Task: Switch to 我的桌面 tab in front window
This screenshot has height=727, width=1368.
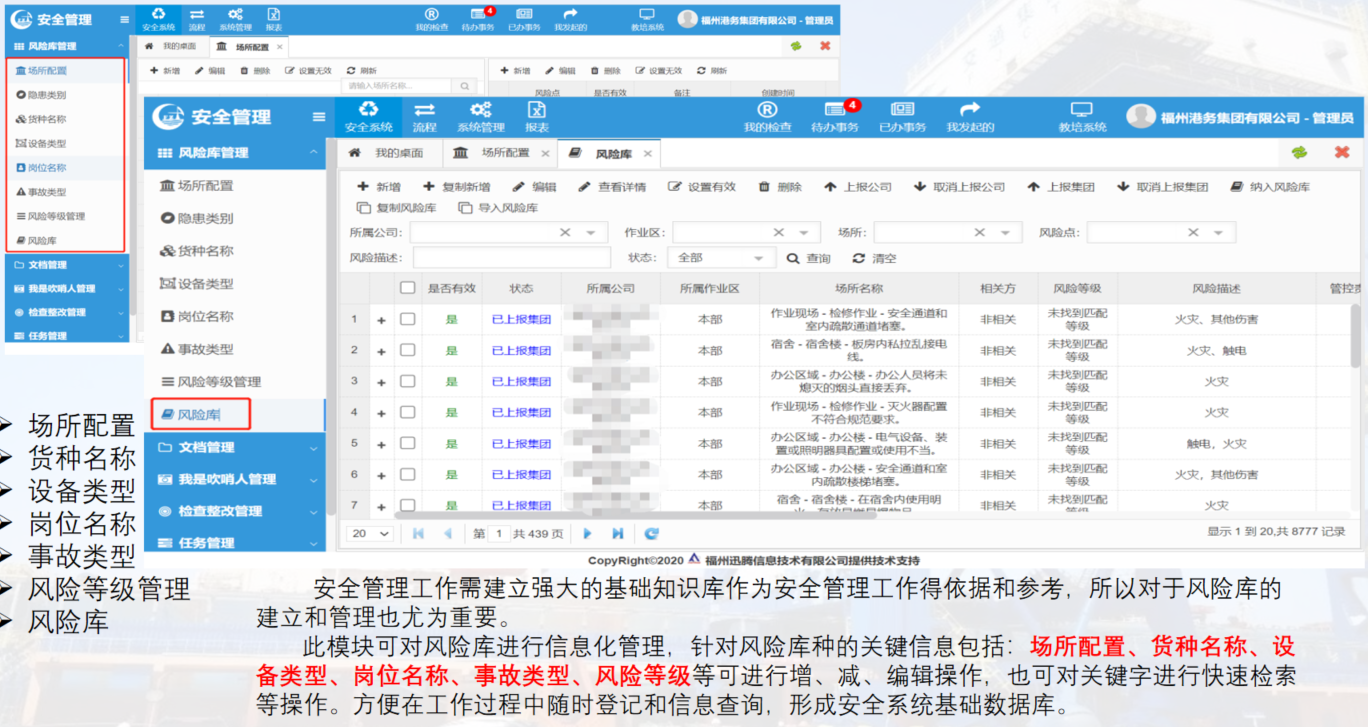Action: pos(386,153)
